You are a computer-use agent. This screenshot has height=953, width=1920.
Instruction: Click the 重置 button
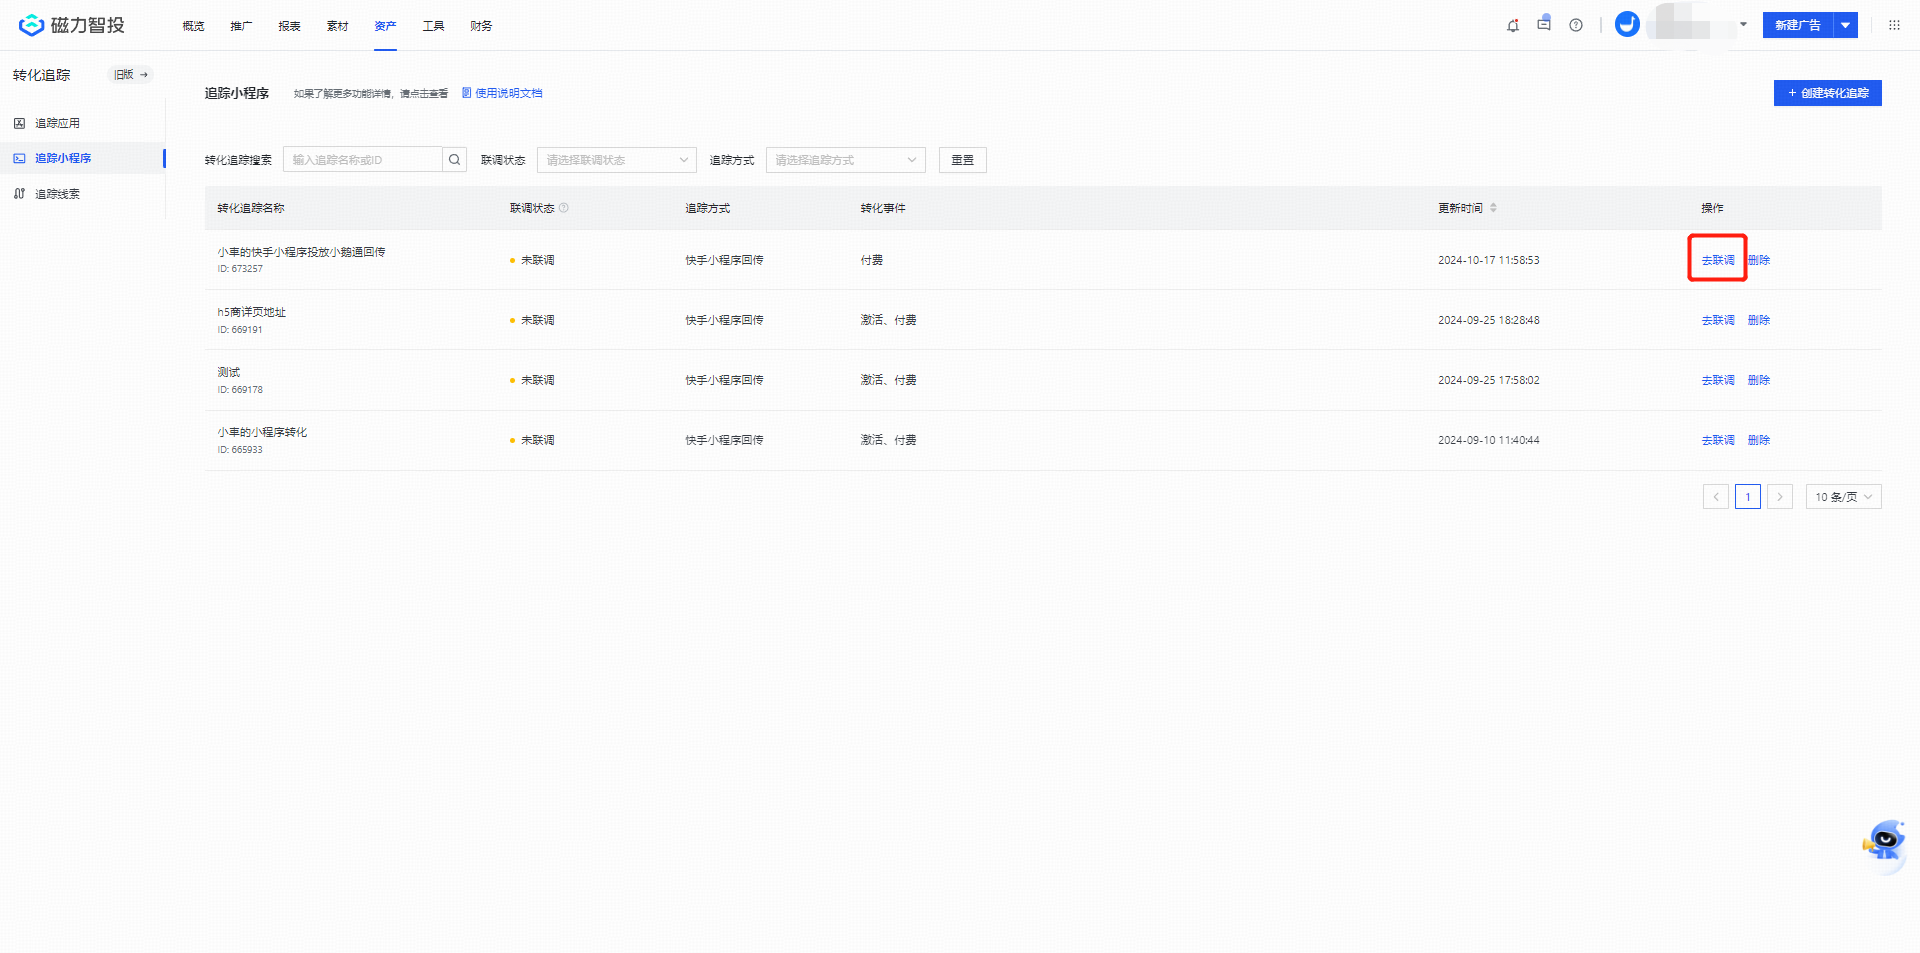(963, 160)
